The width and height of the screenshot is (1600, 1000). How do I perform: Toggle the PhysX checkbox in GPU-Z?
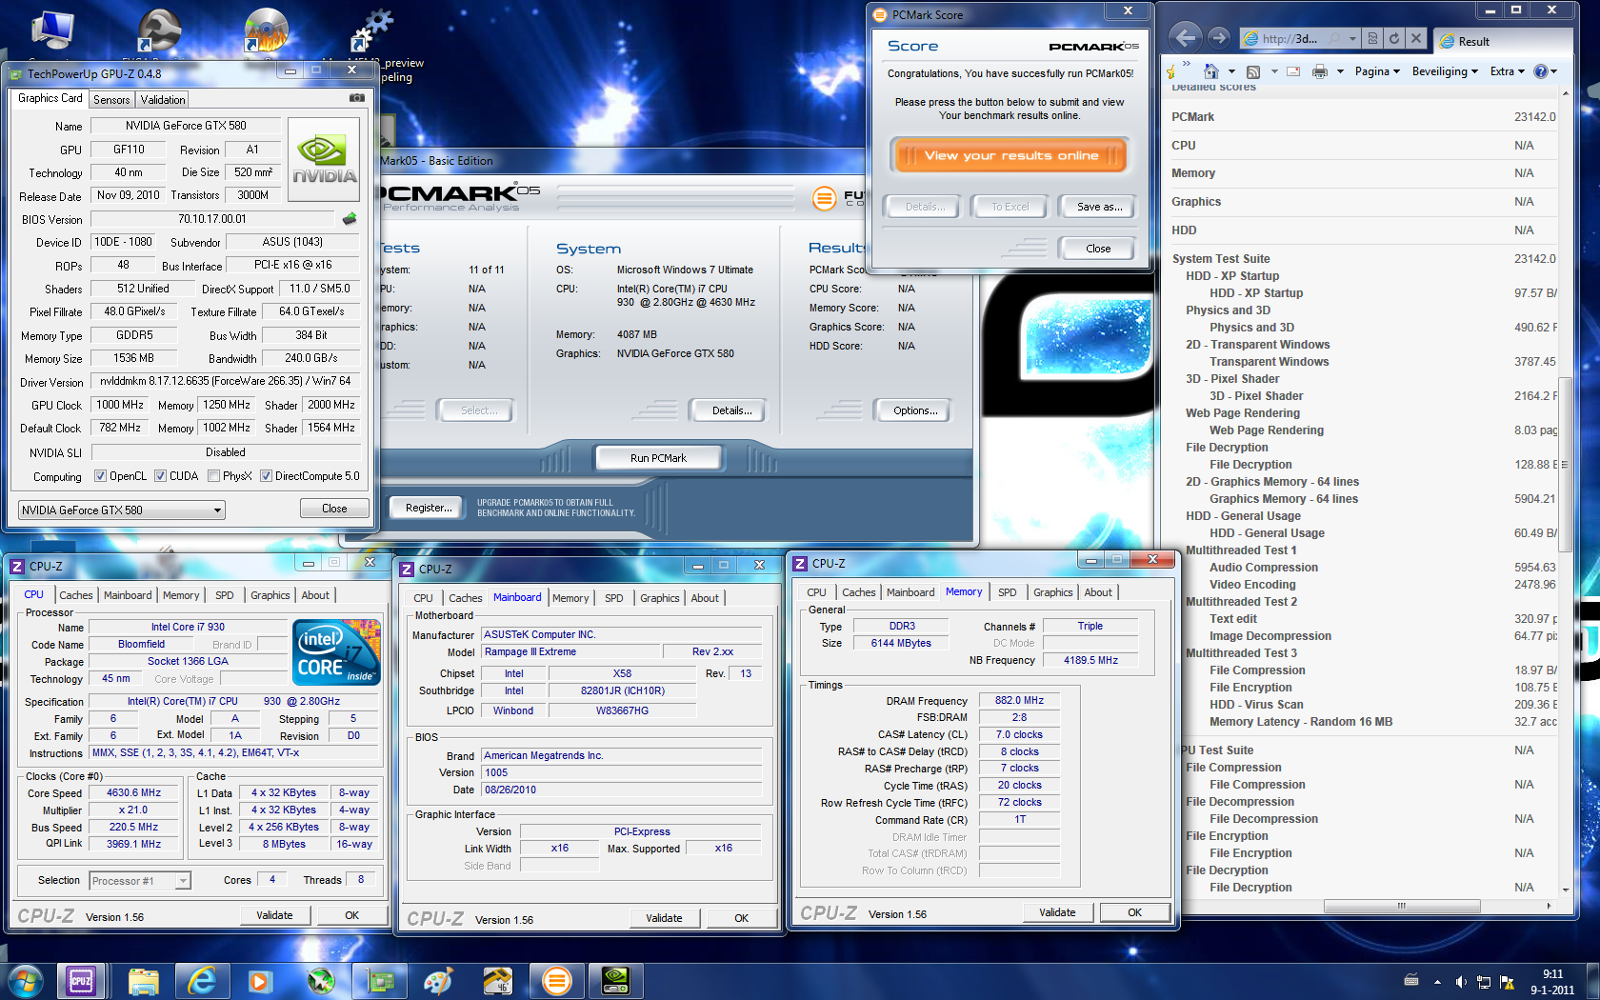214,476
